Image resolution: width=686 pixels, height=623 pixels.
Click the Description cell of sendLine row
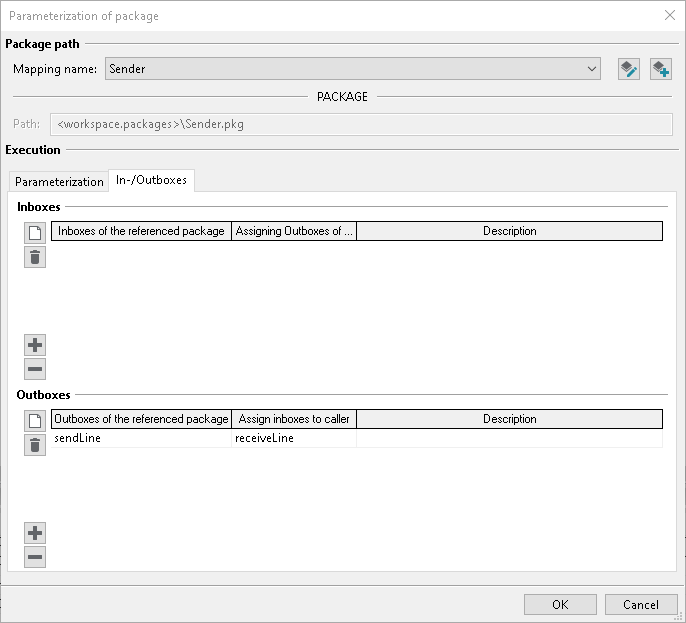510,438
